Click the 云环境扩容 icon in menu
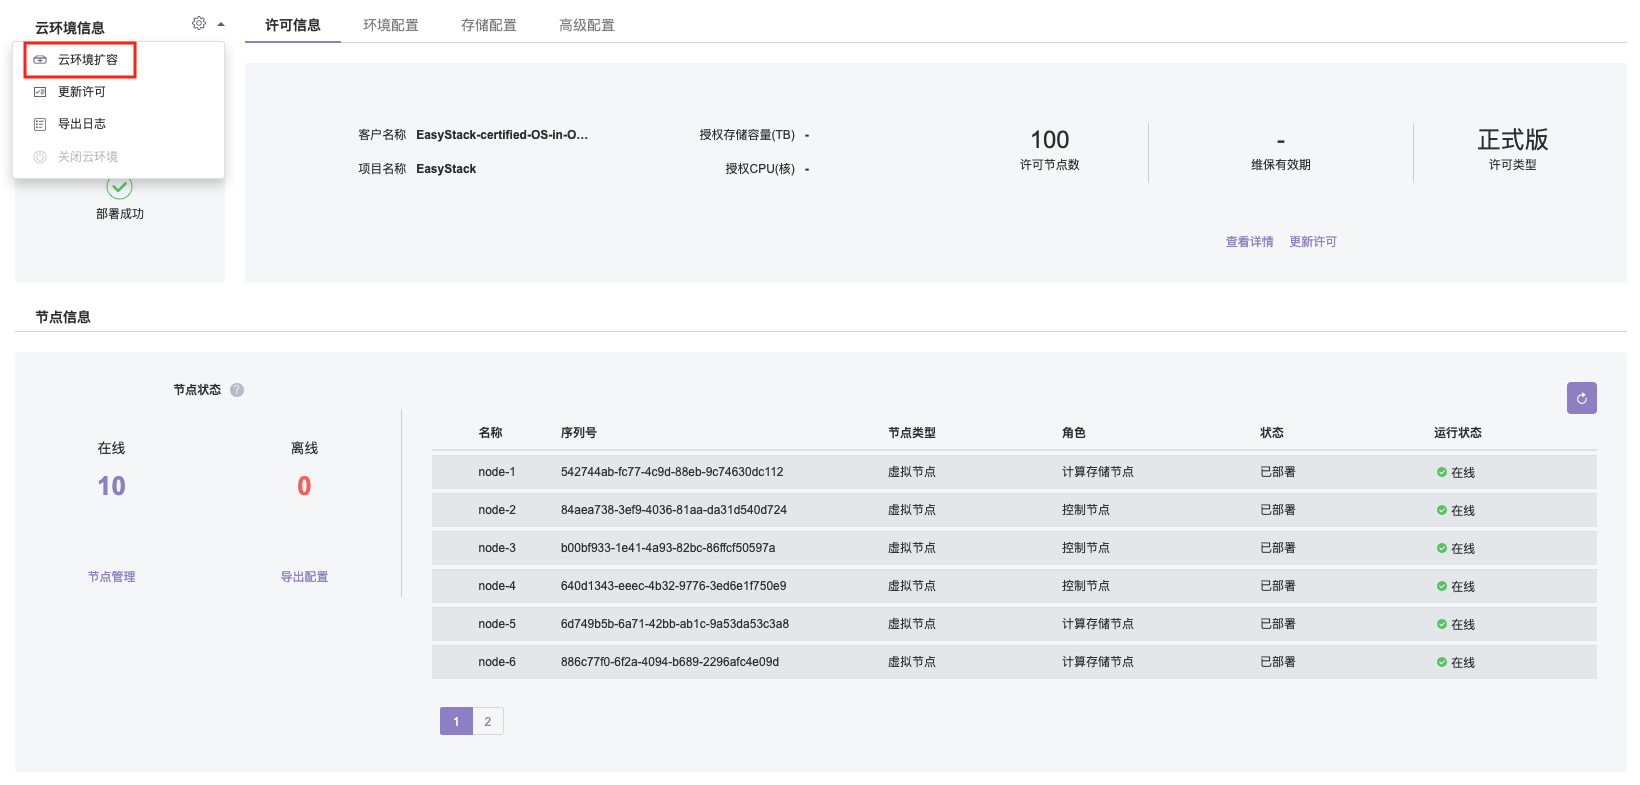Viewport: 1640px width, 785px height. tap(40, 60)
